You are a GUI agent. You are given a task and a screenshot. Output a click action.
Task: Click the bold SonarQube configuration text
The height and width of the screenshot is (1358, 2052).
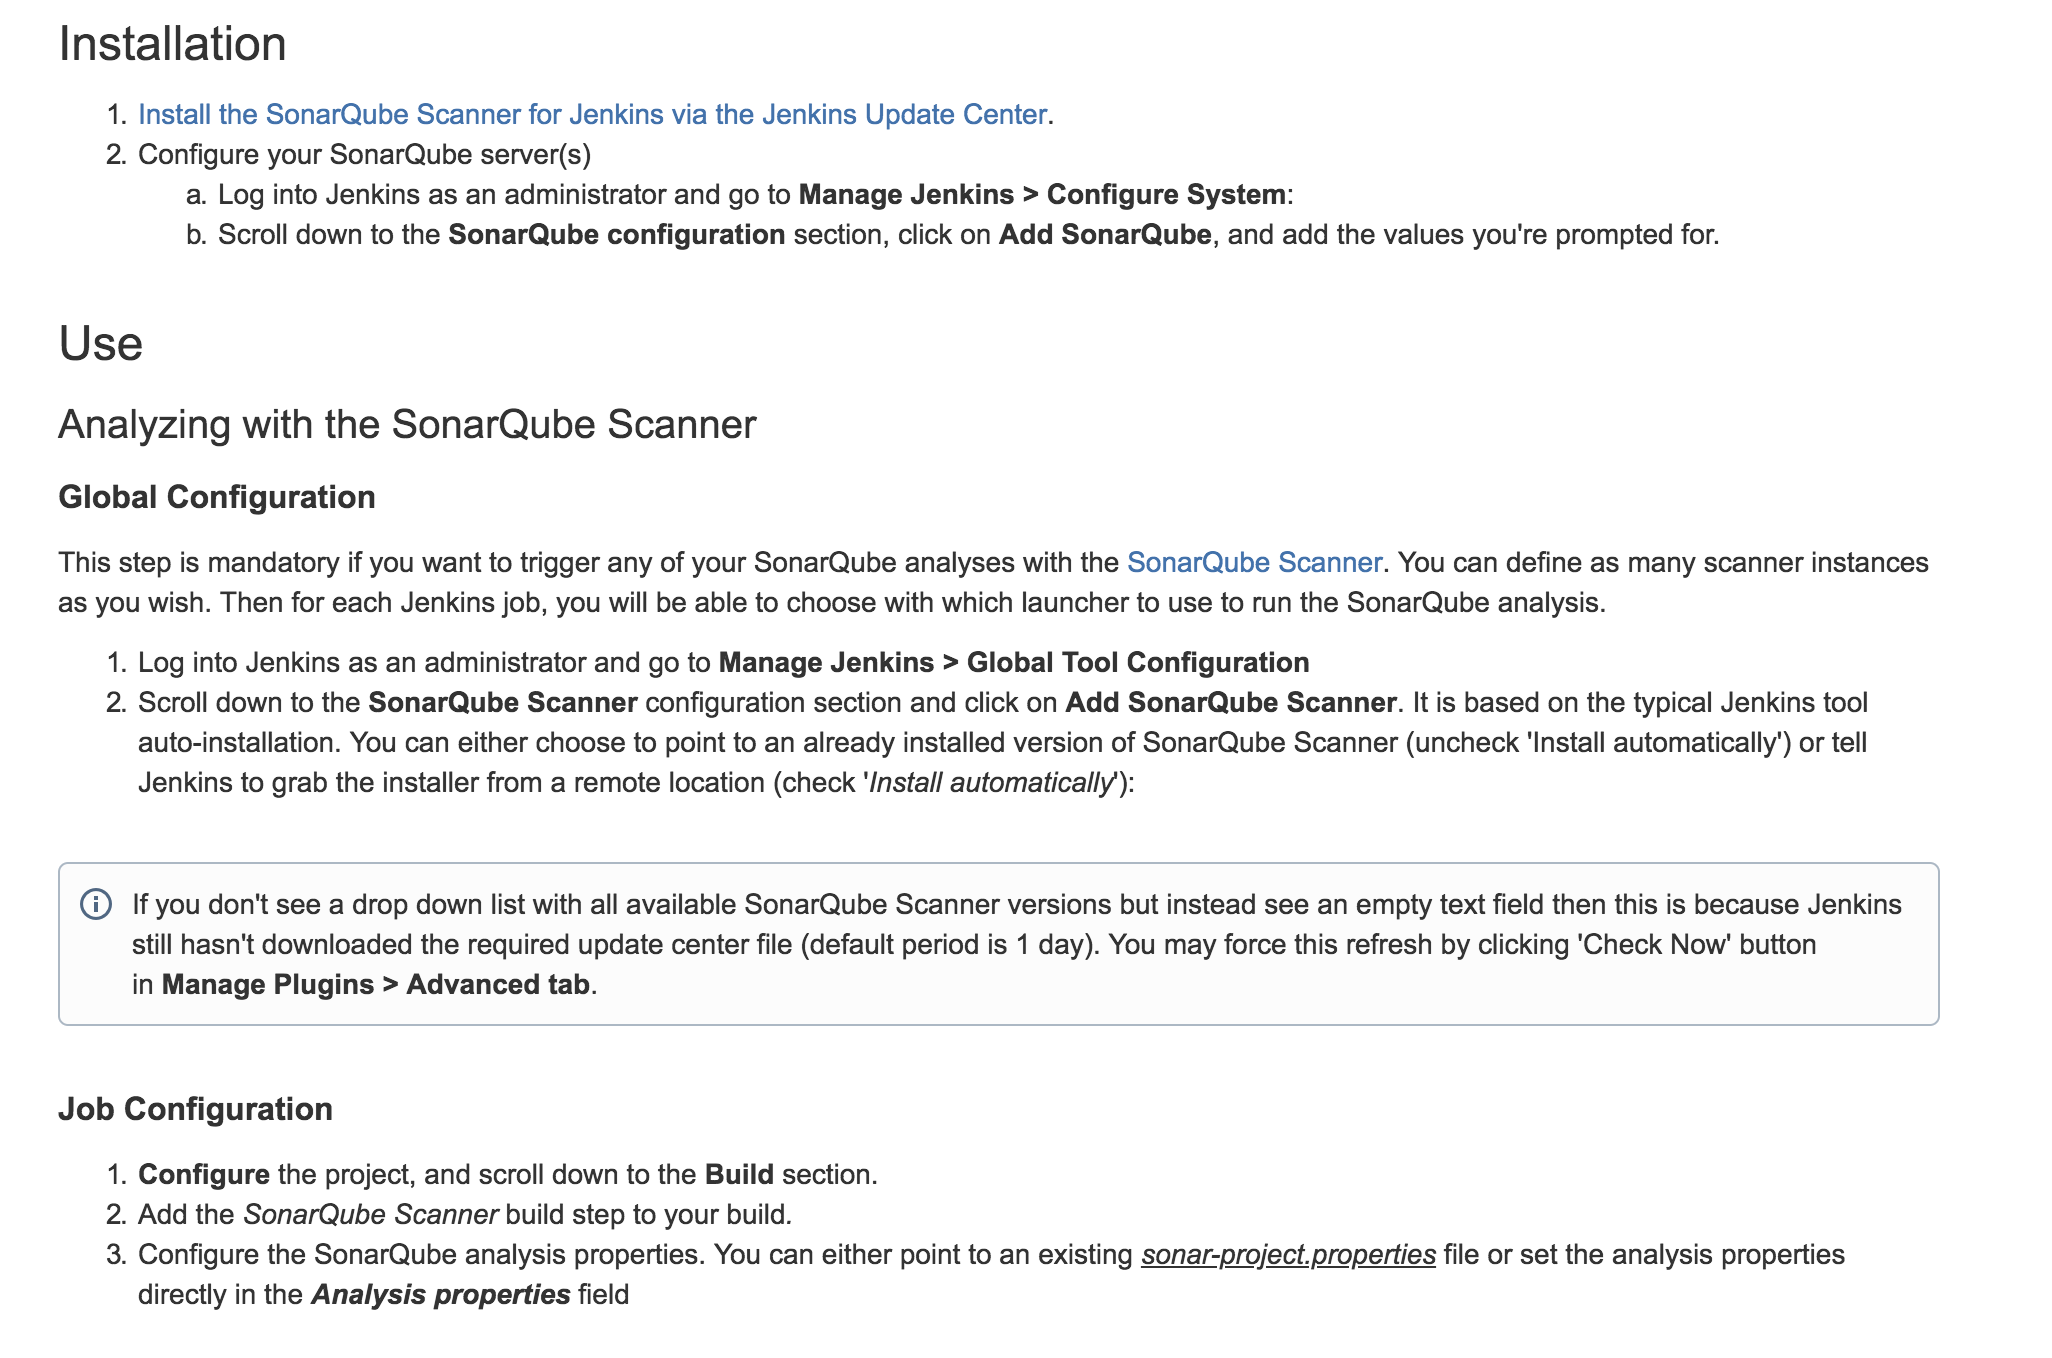(x=616, y=235)
